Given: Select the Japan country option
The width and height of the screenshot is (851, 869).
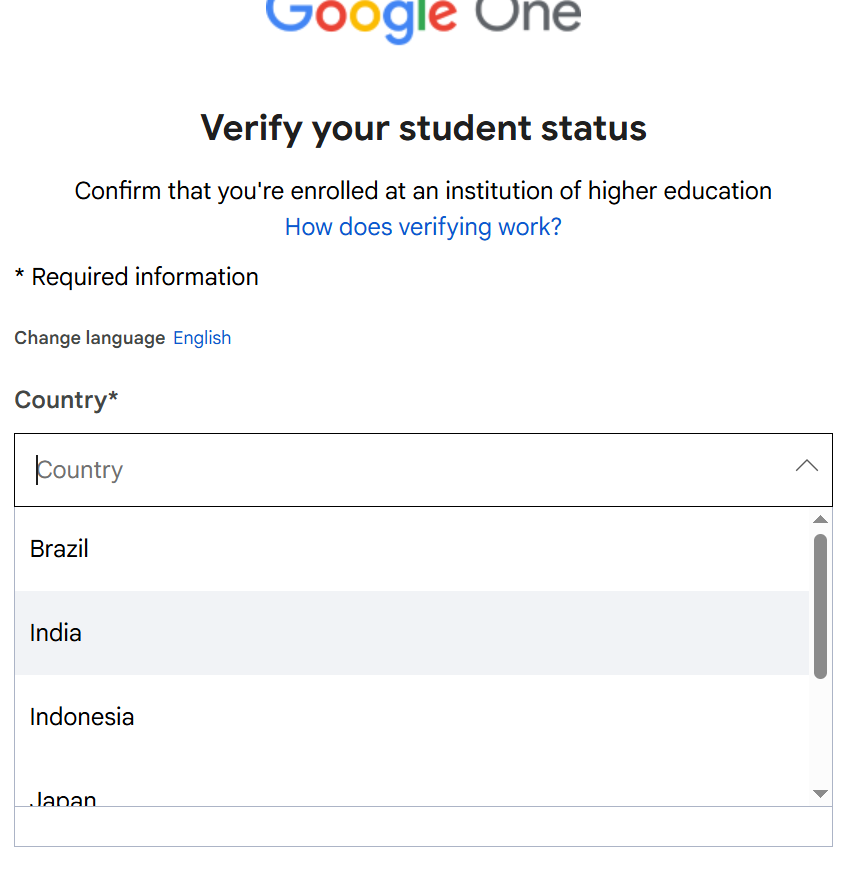Looking at the screenshot, I should [64, 799].
